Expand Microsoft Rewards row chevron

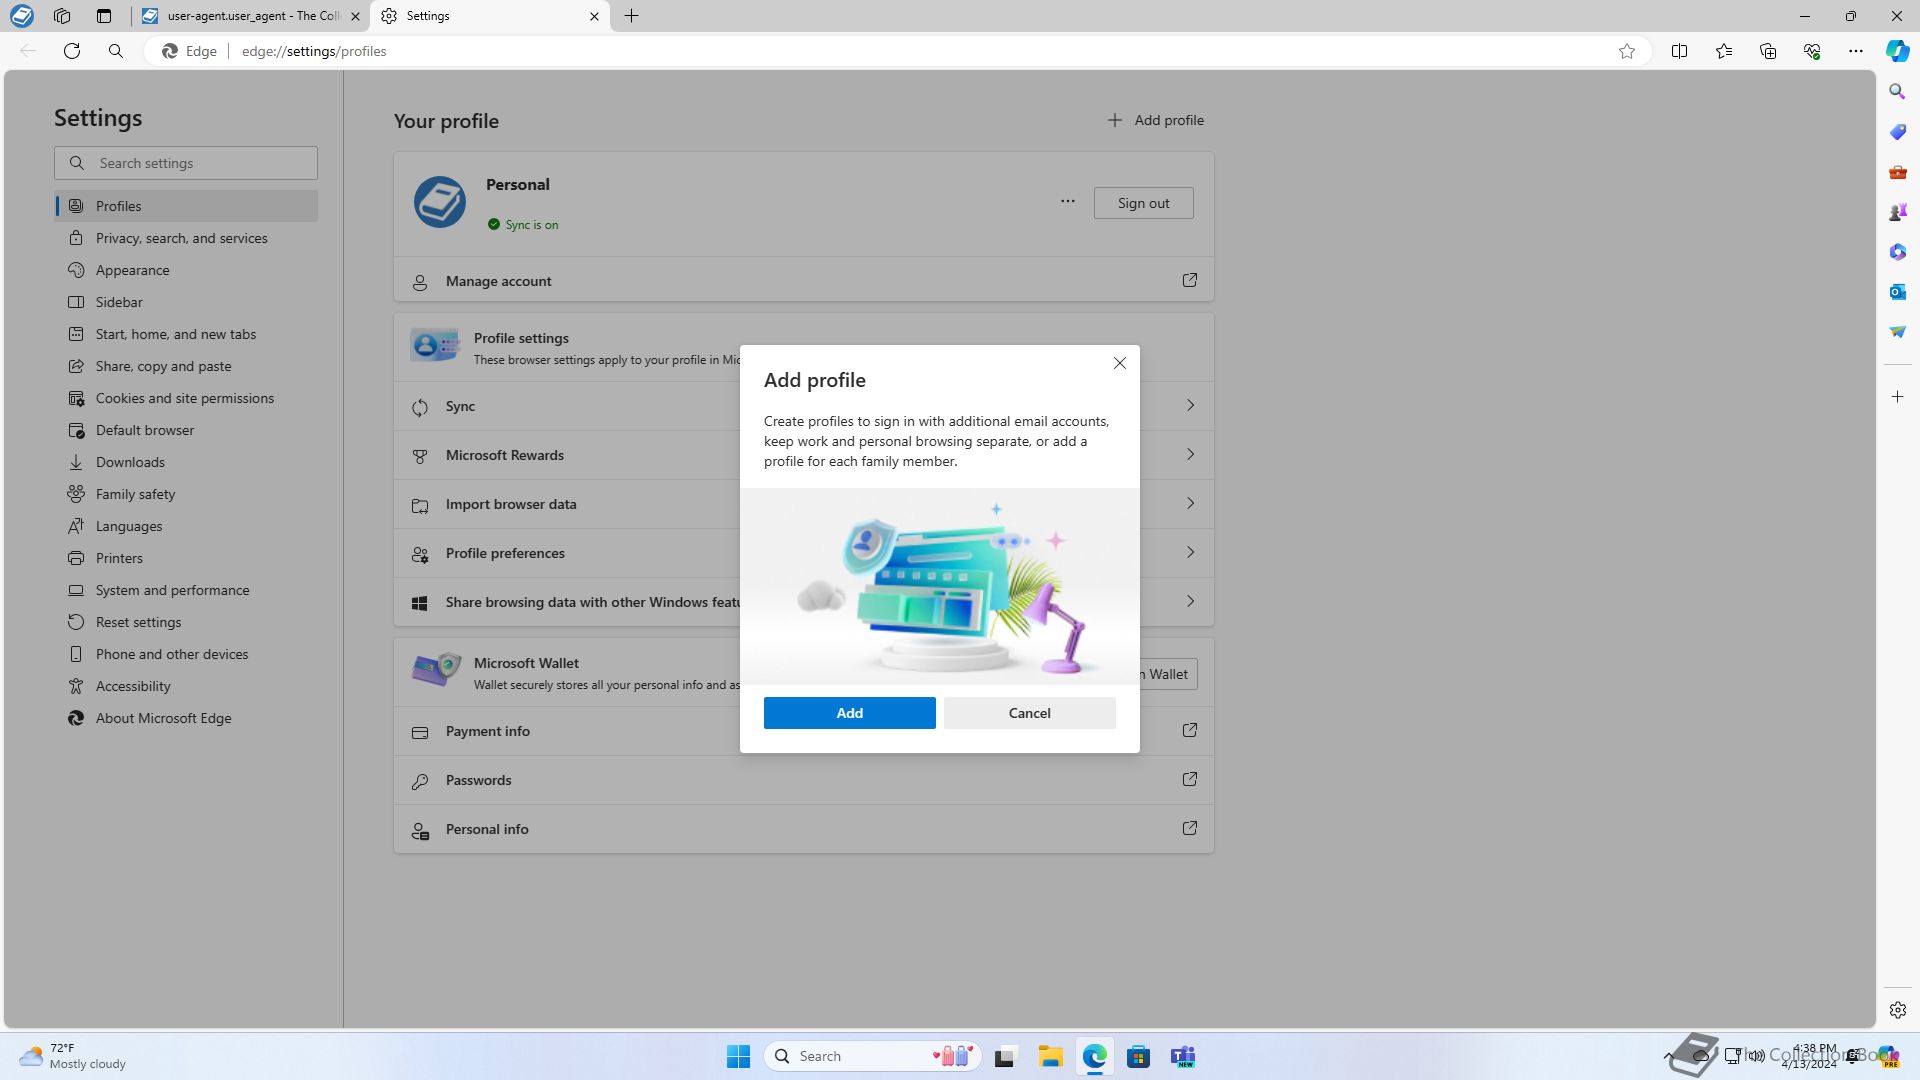(1190, 454)
